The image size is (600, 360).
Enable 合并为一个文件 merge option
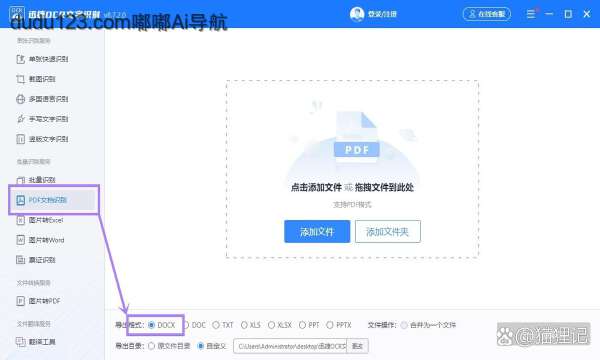coord(428,325)
